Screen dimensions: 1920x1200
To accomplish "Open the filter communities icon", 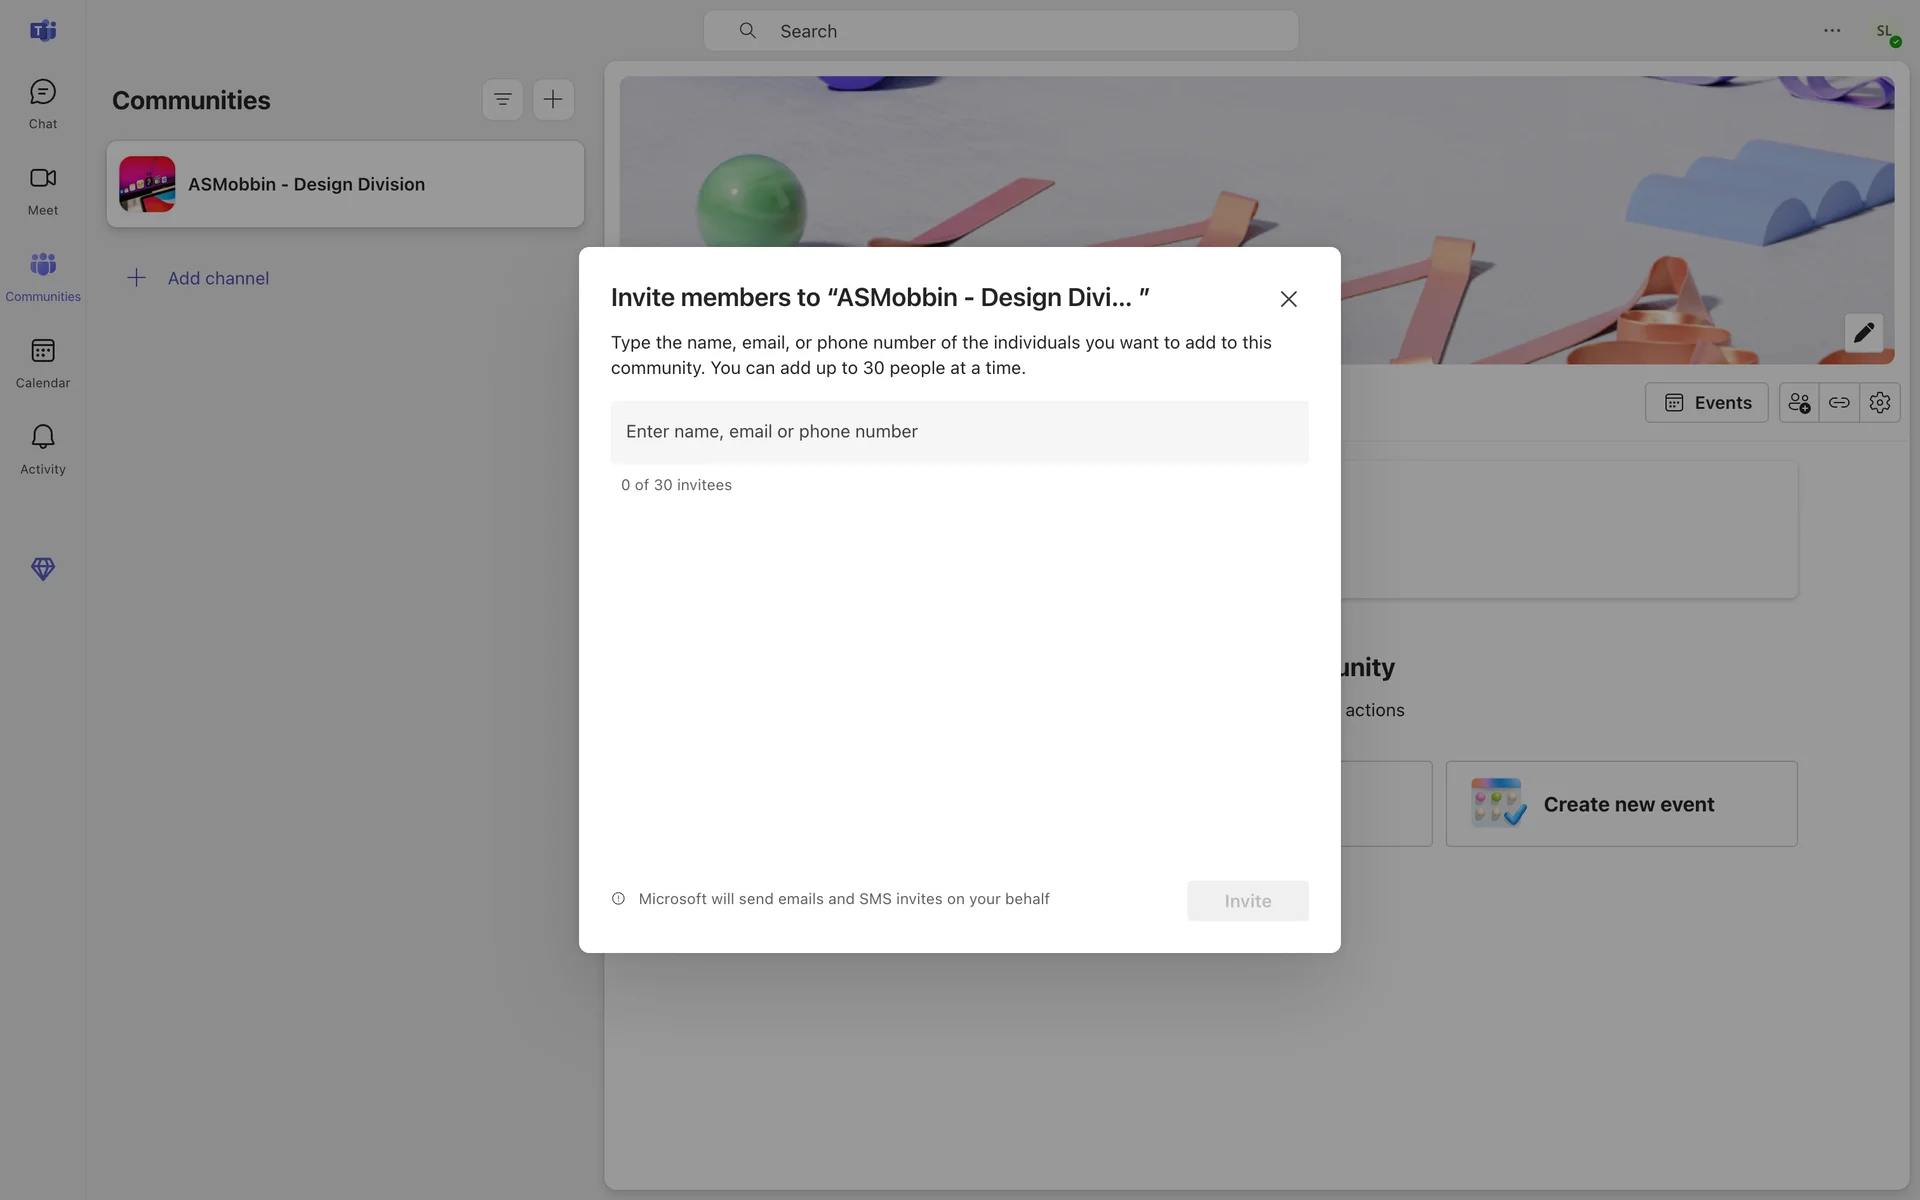I will click(502, 99).
